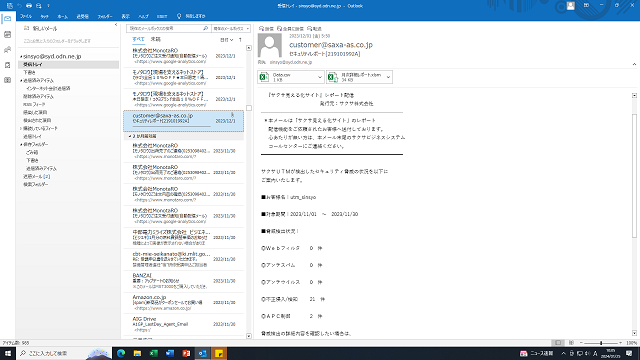The height and width of the screenshot is (360, 640).
Task: Click the Undo arrow in the title bar
Action: point(19,6)
